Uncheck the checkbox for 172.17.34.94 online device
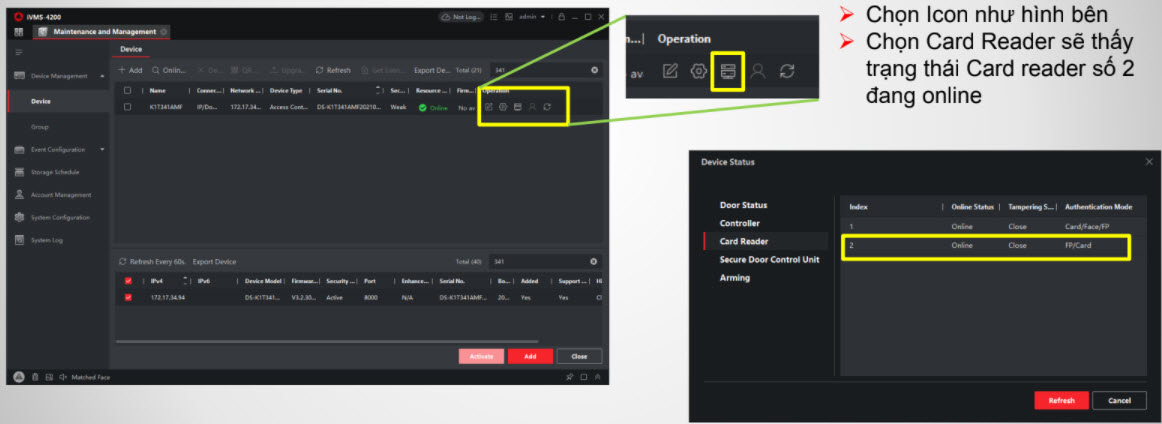Viewport: 1162px width, 424px height. point(127,297)
